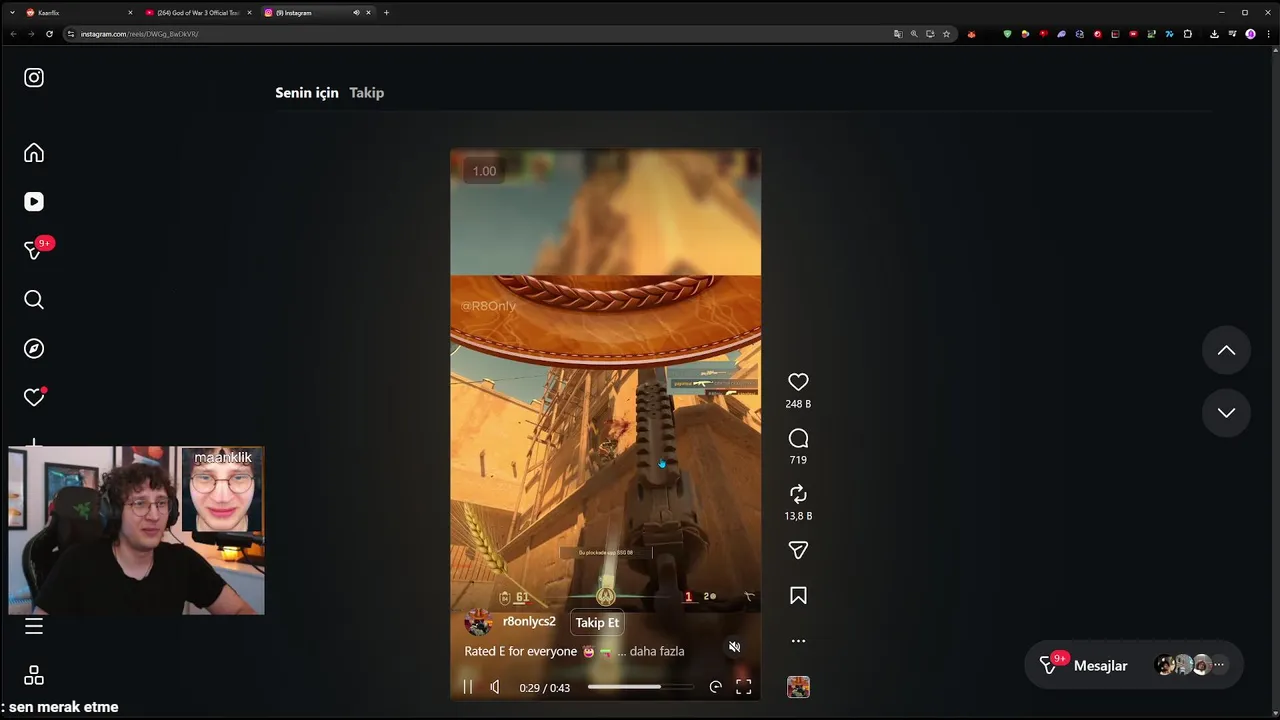1280x720 pixels.
Task: Open the playback speed control icon
Action: [715, 687]
